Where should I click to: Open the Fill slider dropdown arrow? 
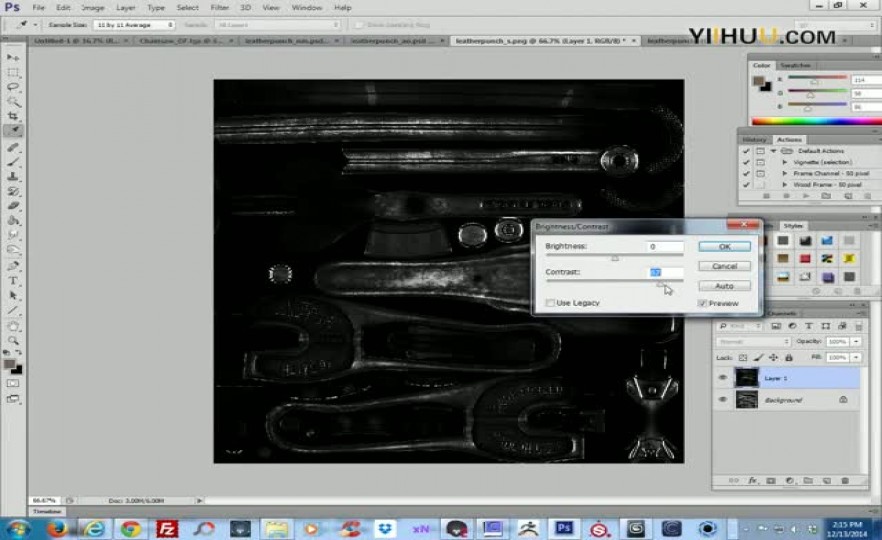tap(856, 358)
